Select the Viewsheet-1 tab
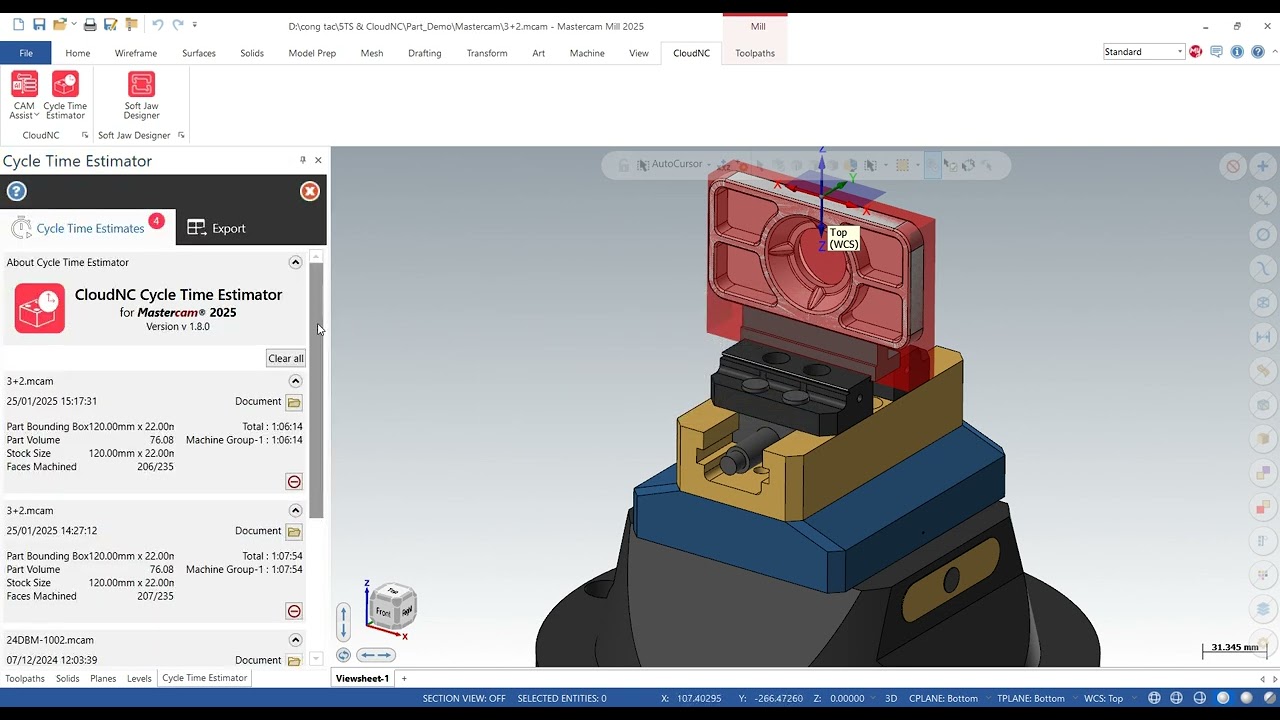The width and height of the screenshot is (1280, 720). point(362,678)
